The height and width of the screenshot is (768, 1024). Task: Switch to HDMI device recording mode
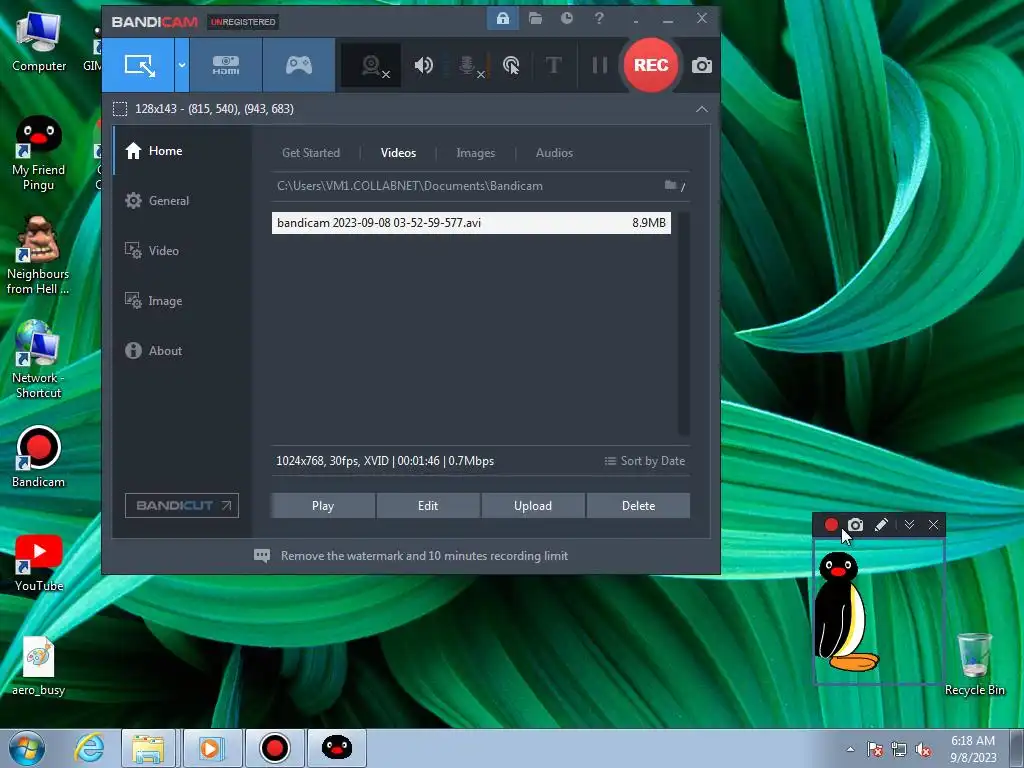click(226, 65)
